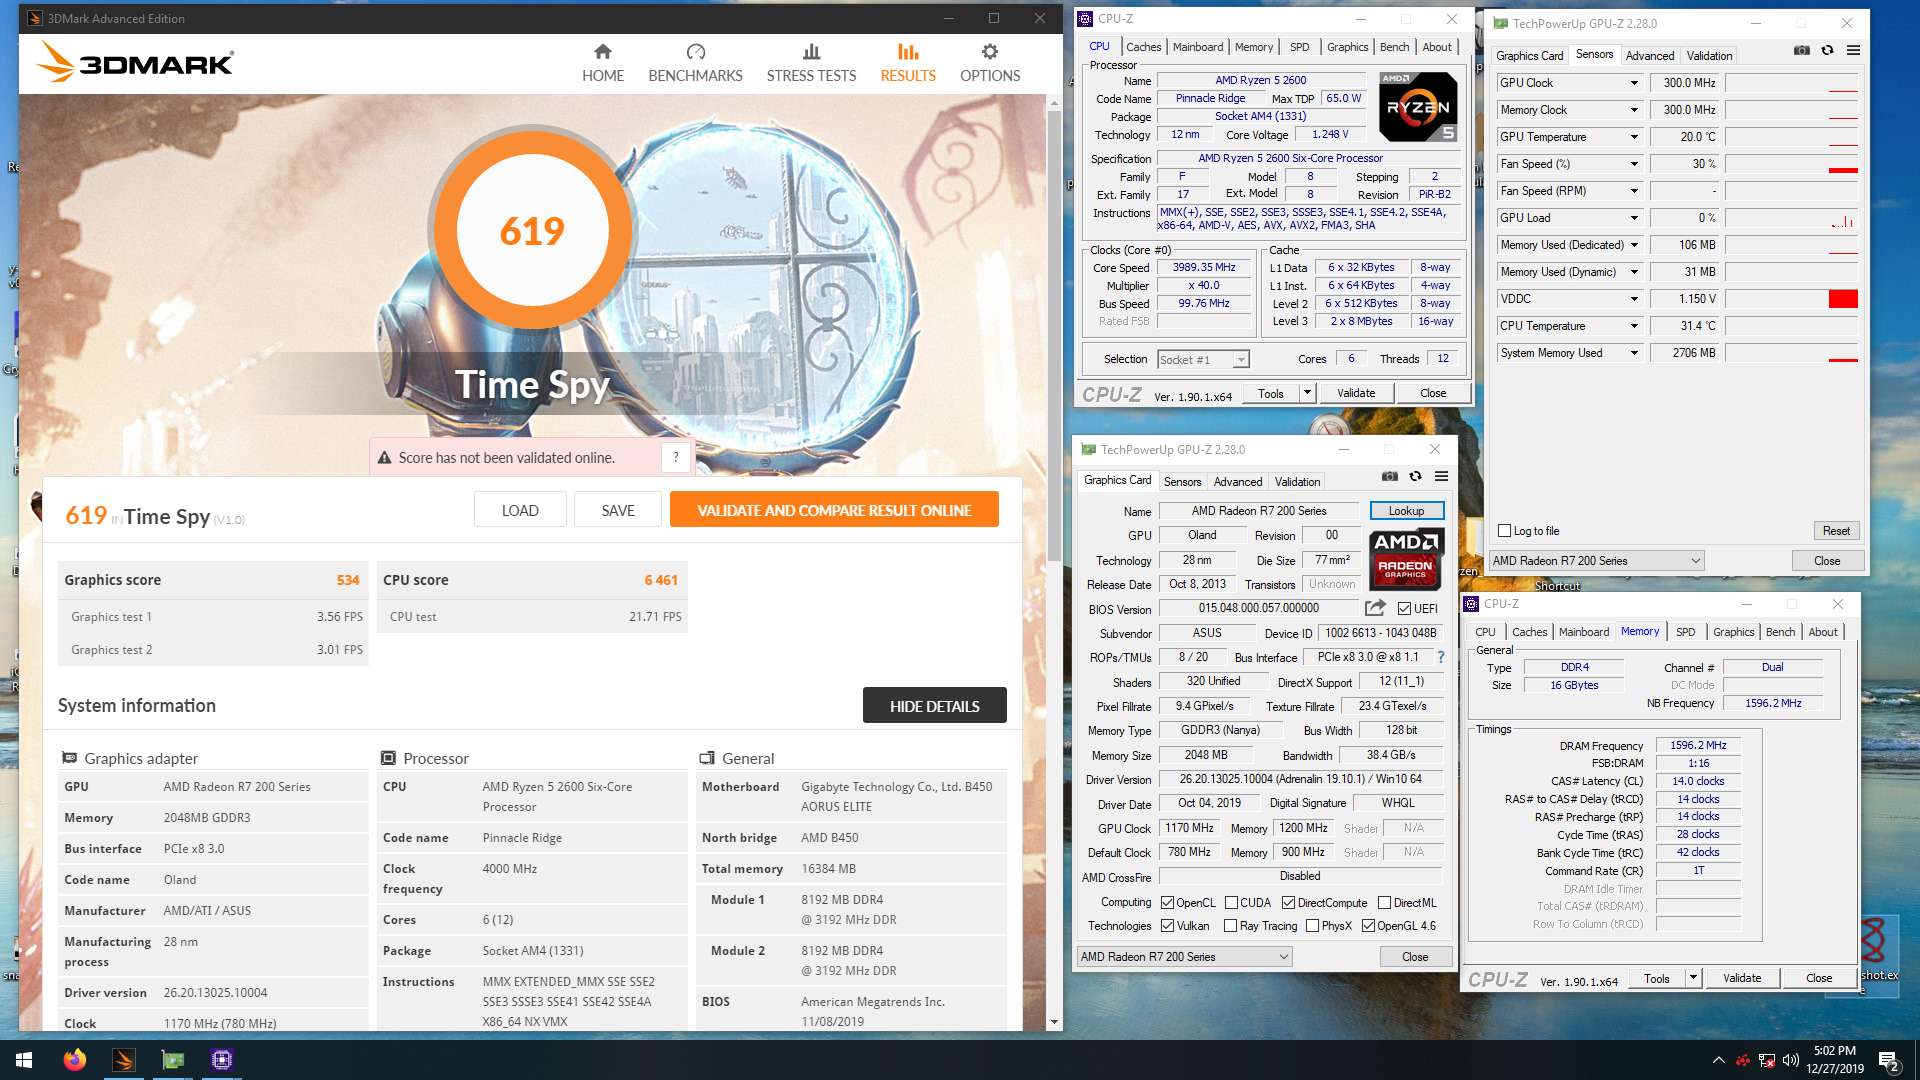
Task: Click the refresh icon in GPU-Z Sensors window
Action: pos(1827,50)
